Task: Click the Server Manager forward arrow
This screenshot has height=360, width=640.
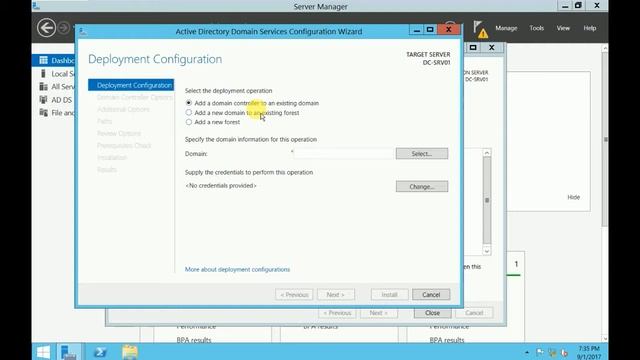Action: 64,28
